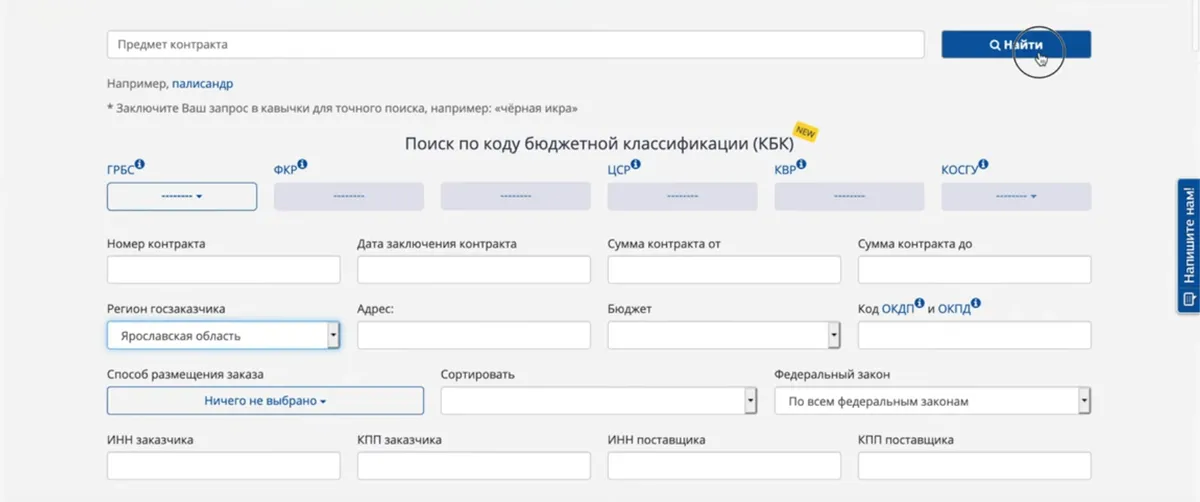The image size is (1200, 502).
Task: Open the Напишите нам! side tab
Action: coord(1188,246)
